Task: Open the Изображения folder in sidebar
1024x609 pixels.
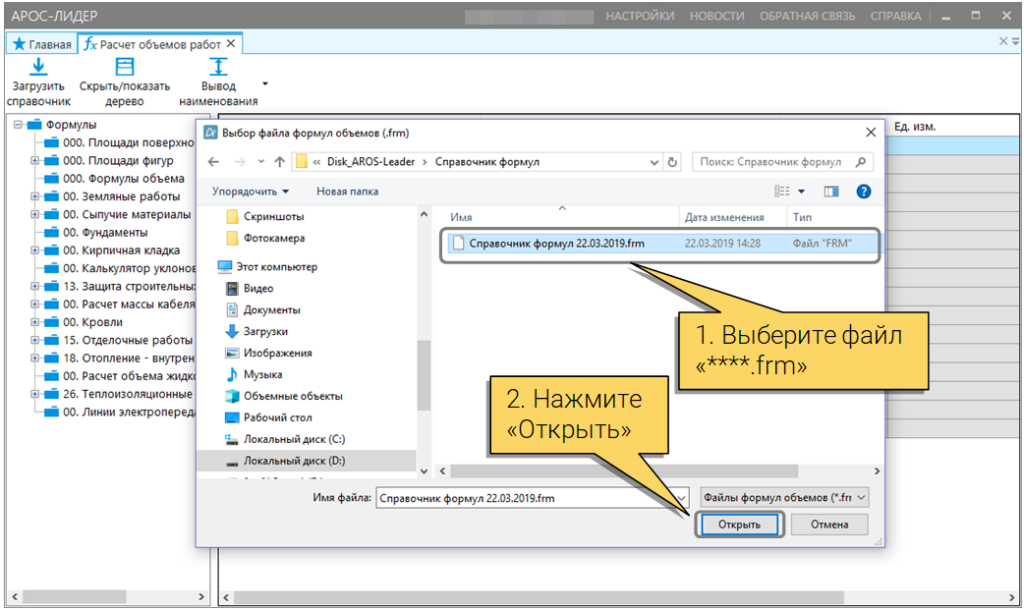Action: (x=268, y=352)
